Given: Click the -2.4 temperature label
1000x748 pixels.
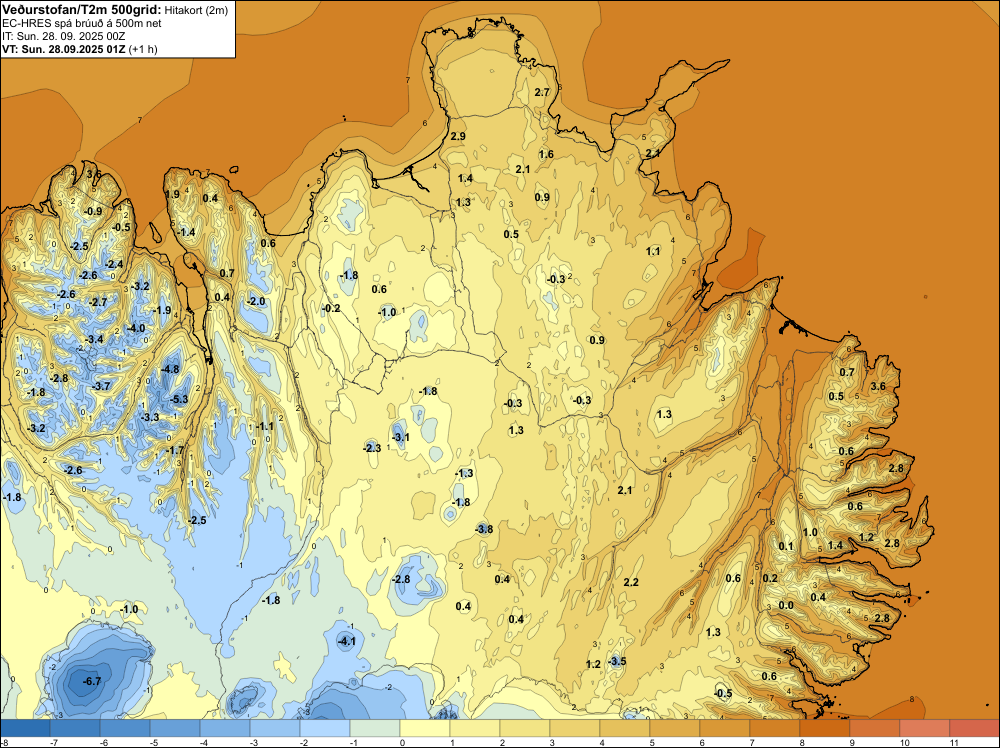Looking at the screenshot, I should [x=114, y=264].
